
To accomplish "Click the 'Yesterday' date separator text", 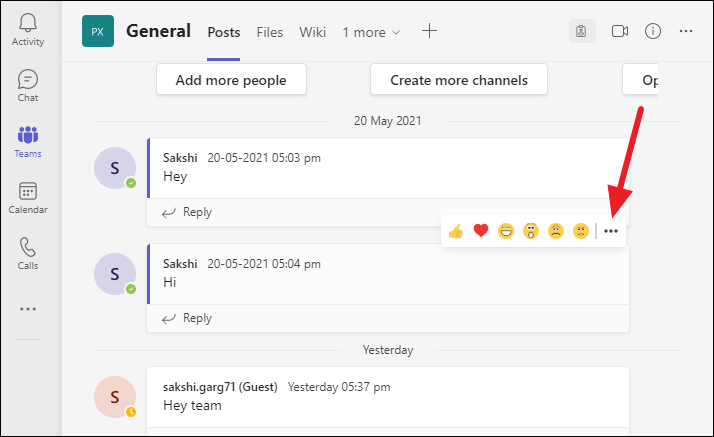I will click(x=388, y=350).
